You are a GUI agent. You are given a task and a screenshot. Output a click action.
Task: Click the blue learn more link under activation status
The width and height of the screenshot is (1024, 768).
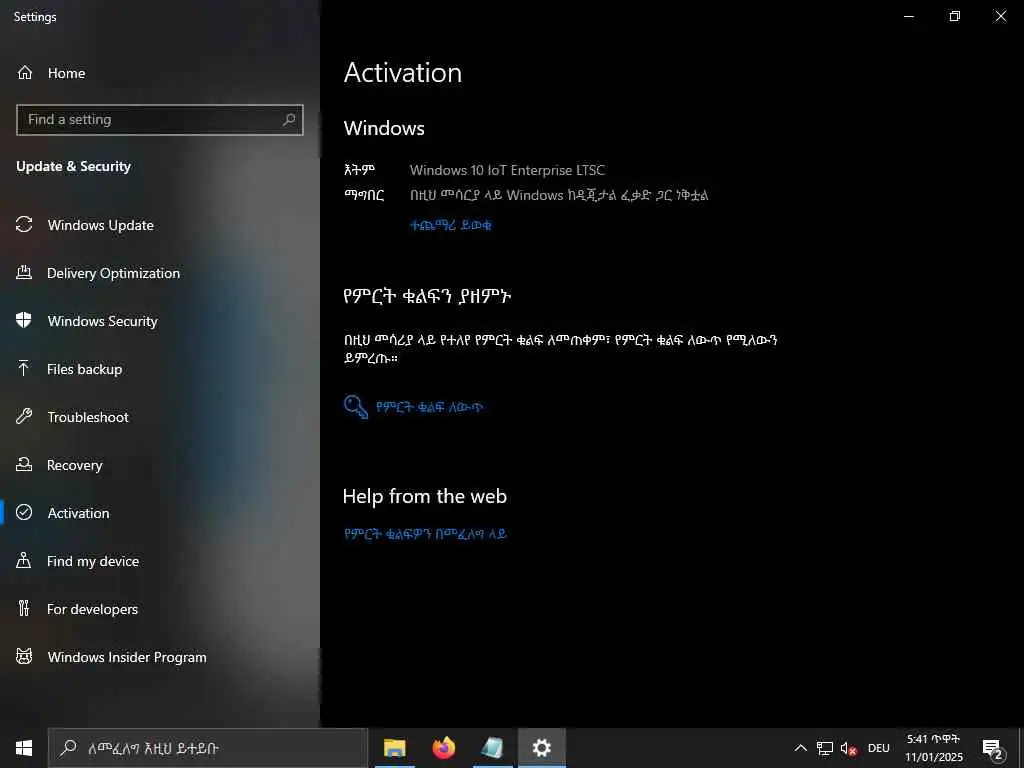point(450,225)
